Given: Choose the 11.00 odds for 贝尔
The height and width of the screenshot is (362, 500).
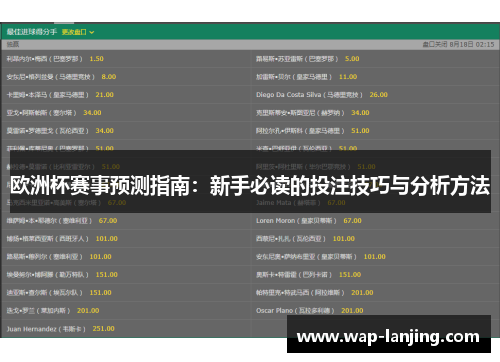Looking at the screenshot, I should (348, 77).
